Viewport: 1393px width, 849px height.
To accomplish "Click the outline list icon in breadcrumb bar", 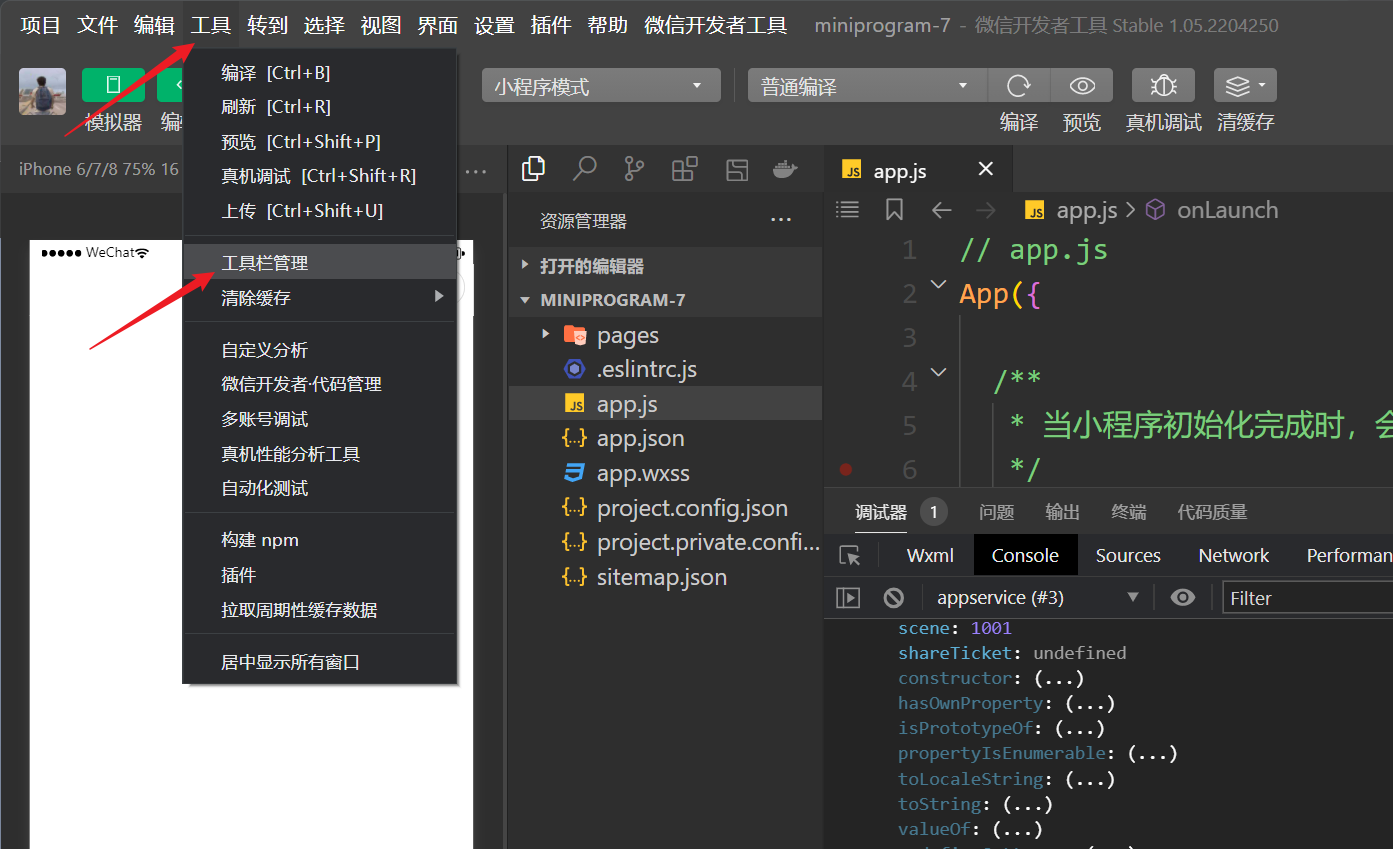I will [848, 210].
